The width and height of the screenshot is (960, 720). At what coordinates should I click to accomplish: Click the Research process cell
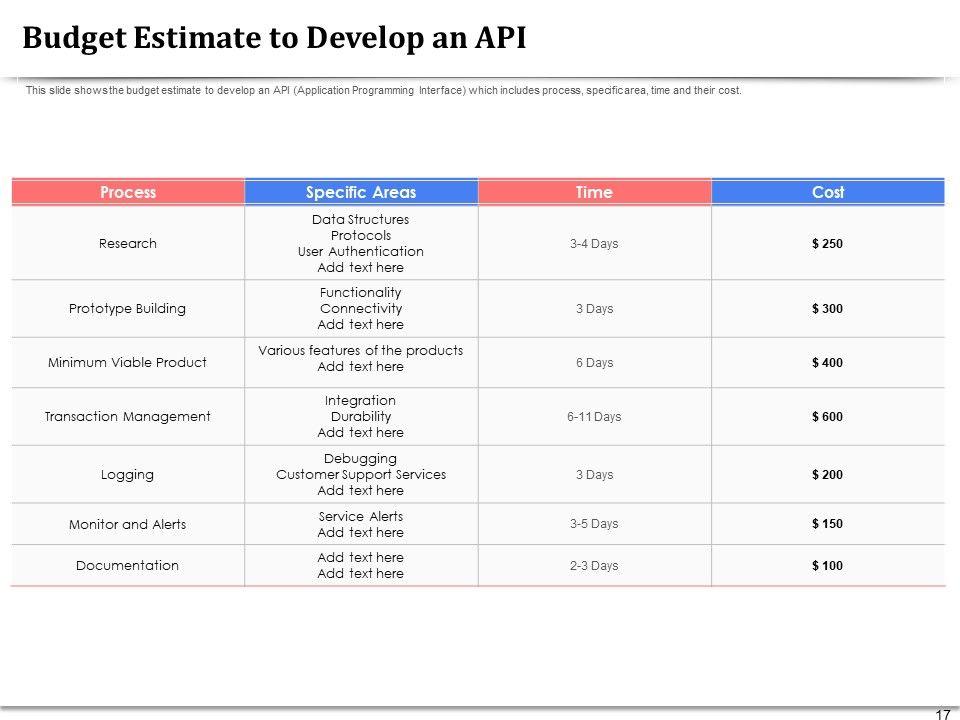(x=128, y=243)
